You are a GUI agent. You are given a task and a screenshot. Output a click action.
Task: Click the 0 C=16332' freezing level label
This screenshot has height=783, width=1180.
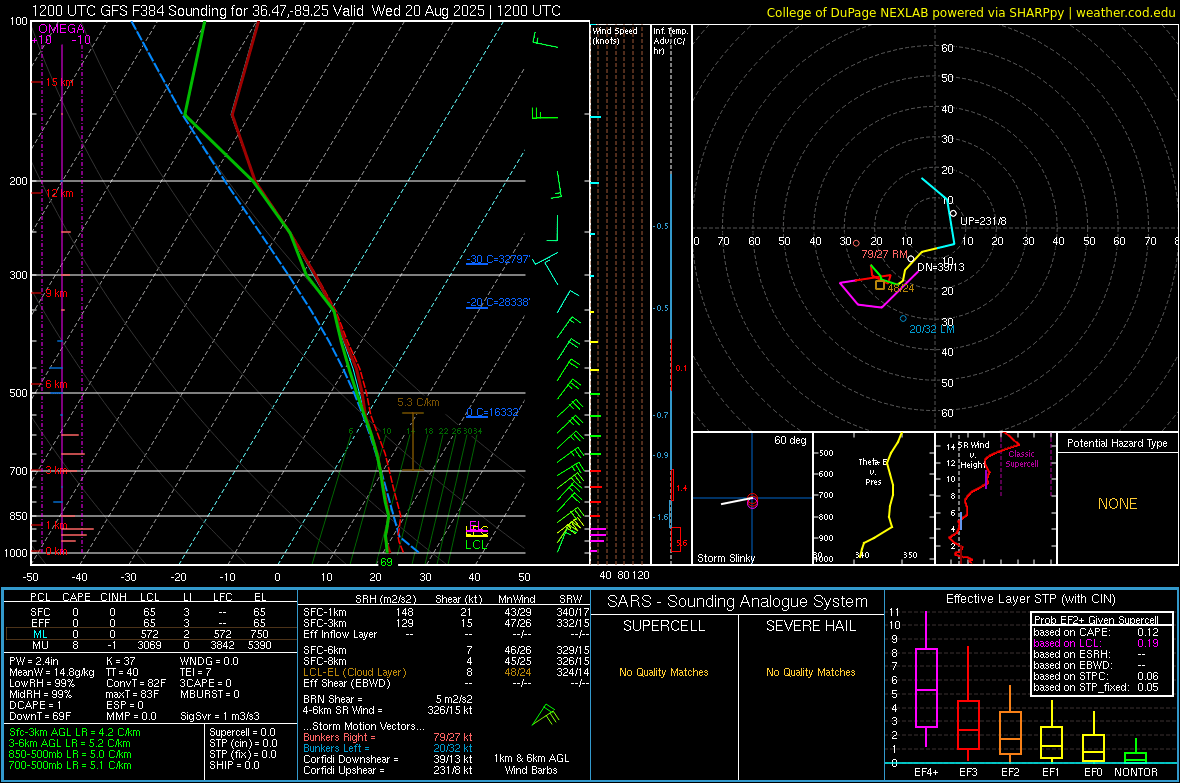click(x=493, y=413)
